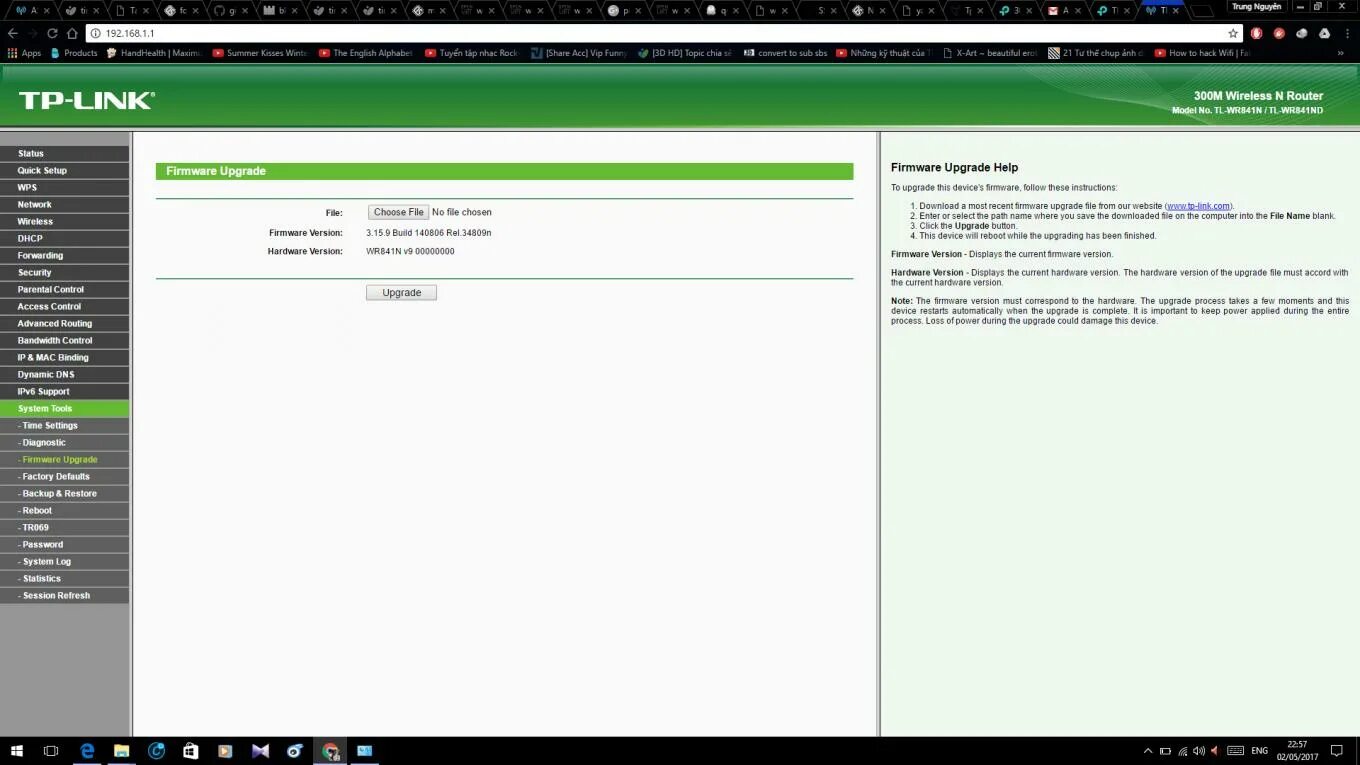Open the DHCP menu
The image size is (1360, 765).
[65, 239]
